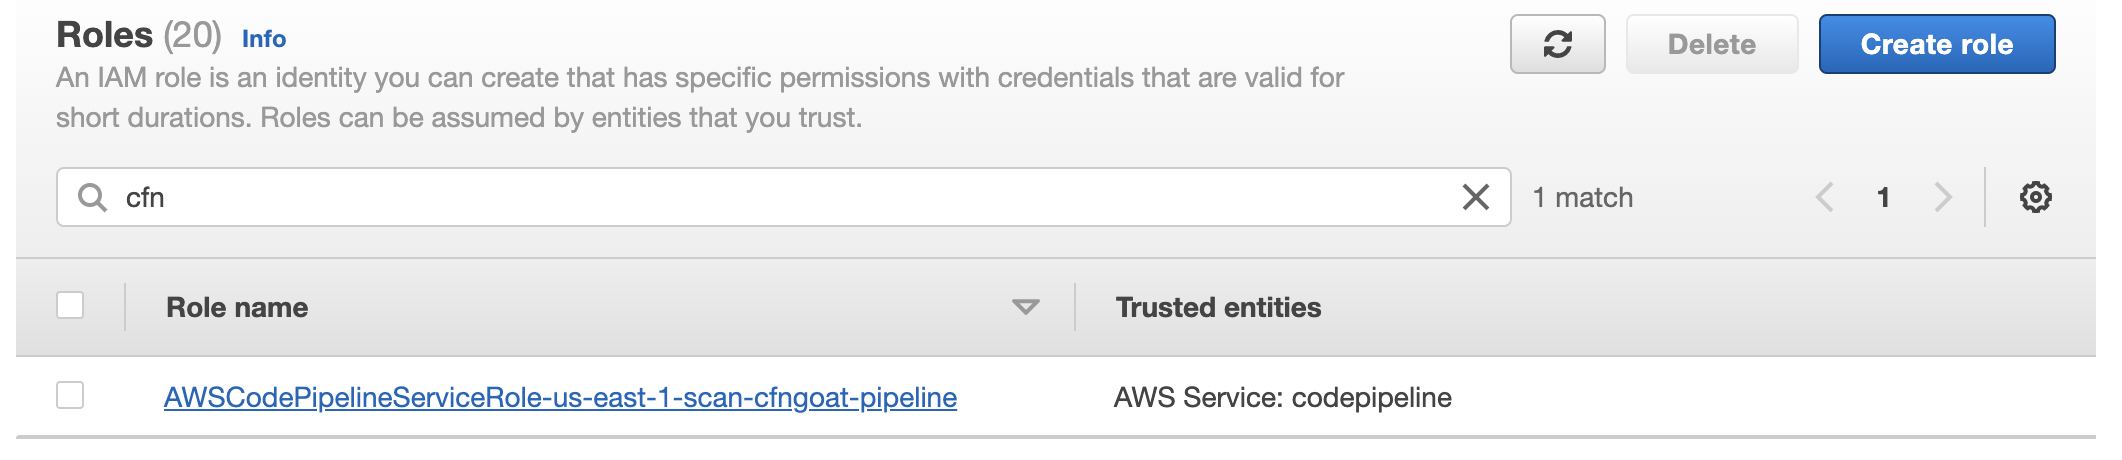
Task: Sort by Role name arrow
Action: pyautogui.click(x=1025, y=307)
